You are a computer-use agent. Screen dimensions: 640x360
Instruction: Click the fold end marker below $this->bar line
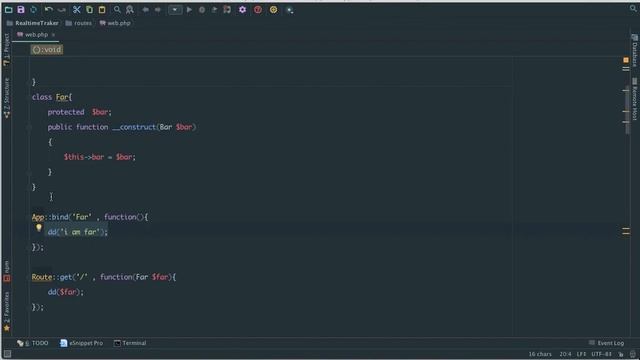[29, 172]
